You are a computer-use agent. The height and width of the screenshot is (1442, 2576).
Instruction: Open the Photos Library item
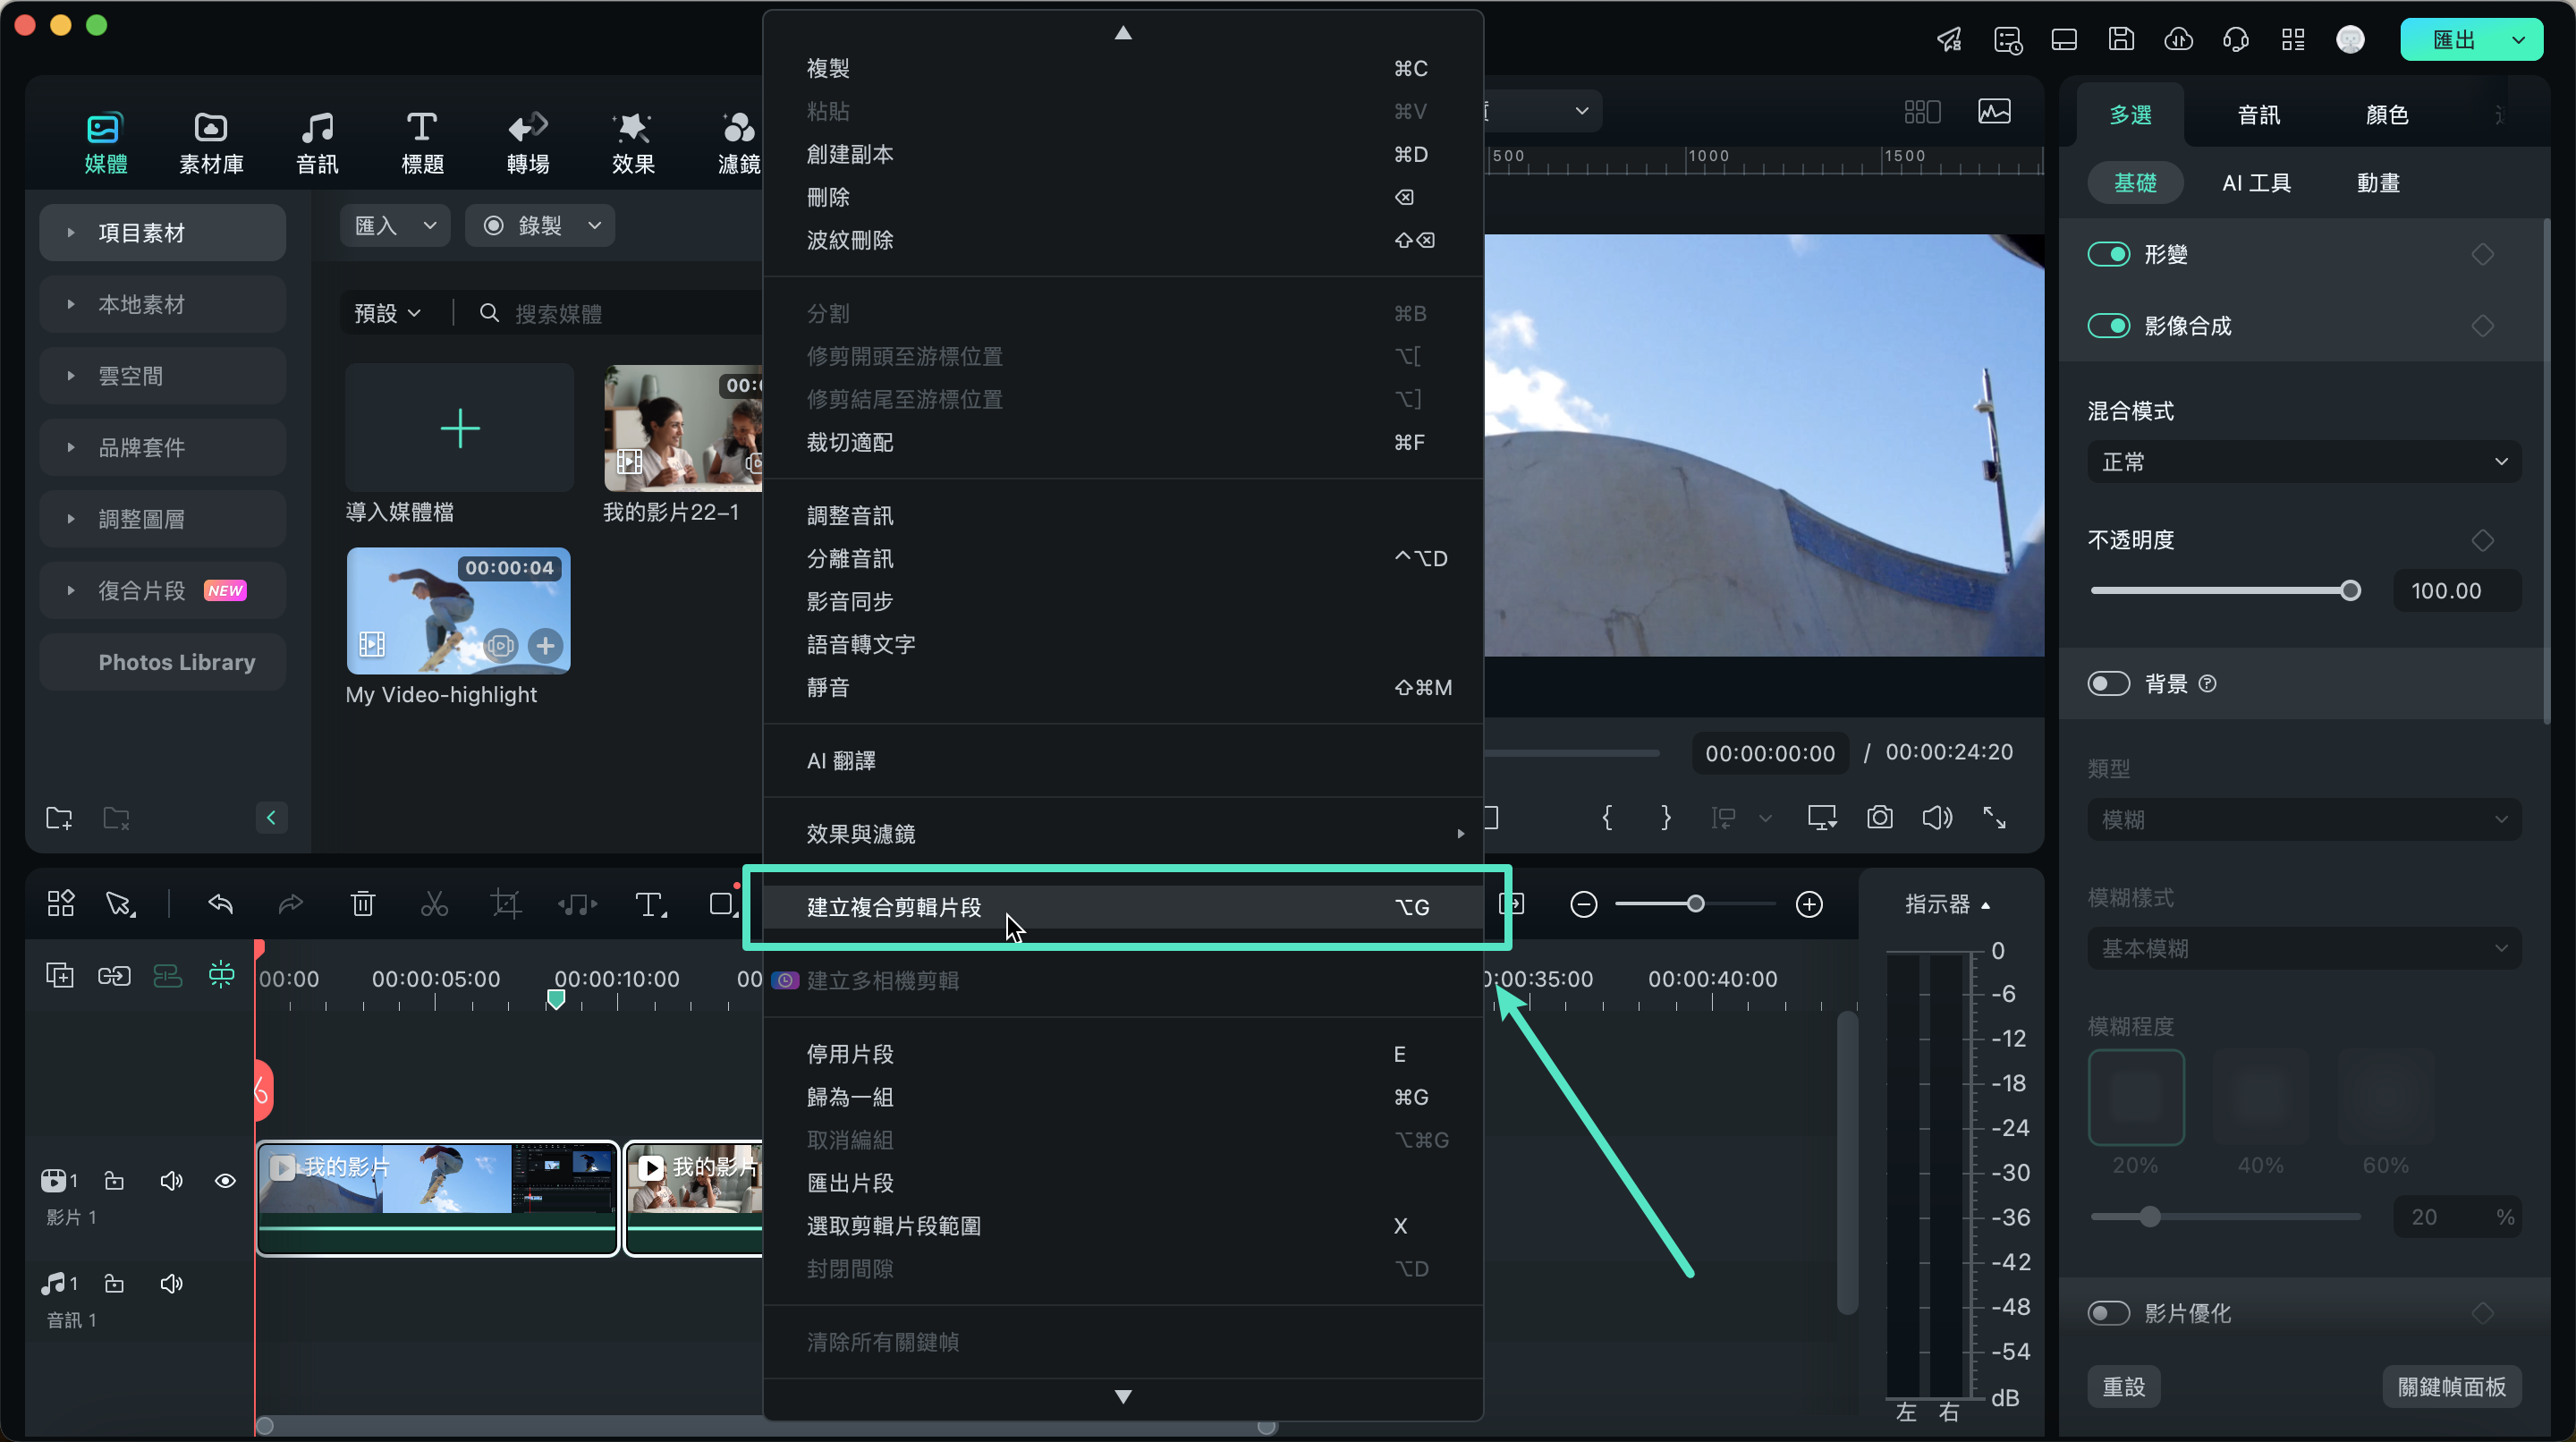(163, 662)
